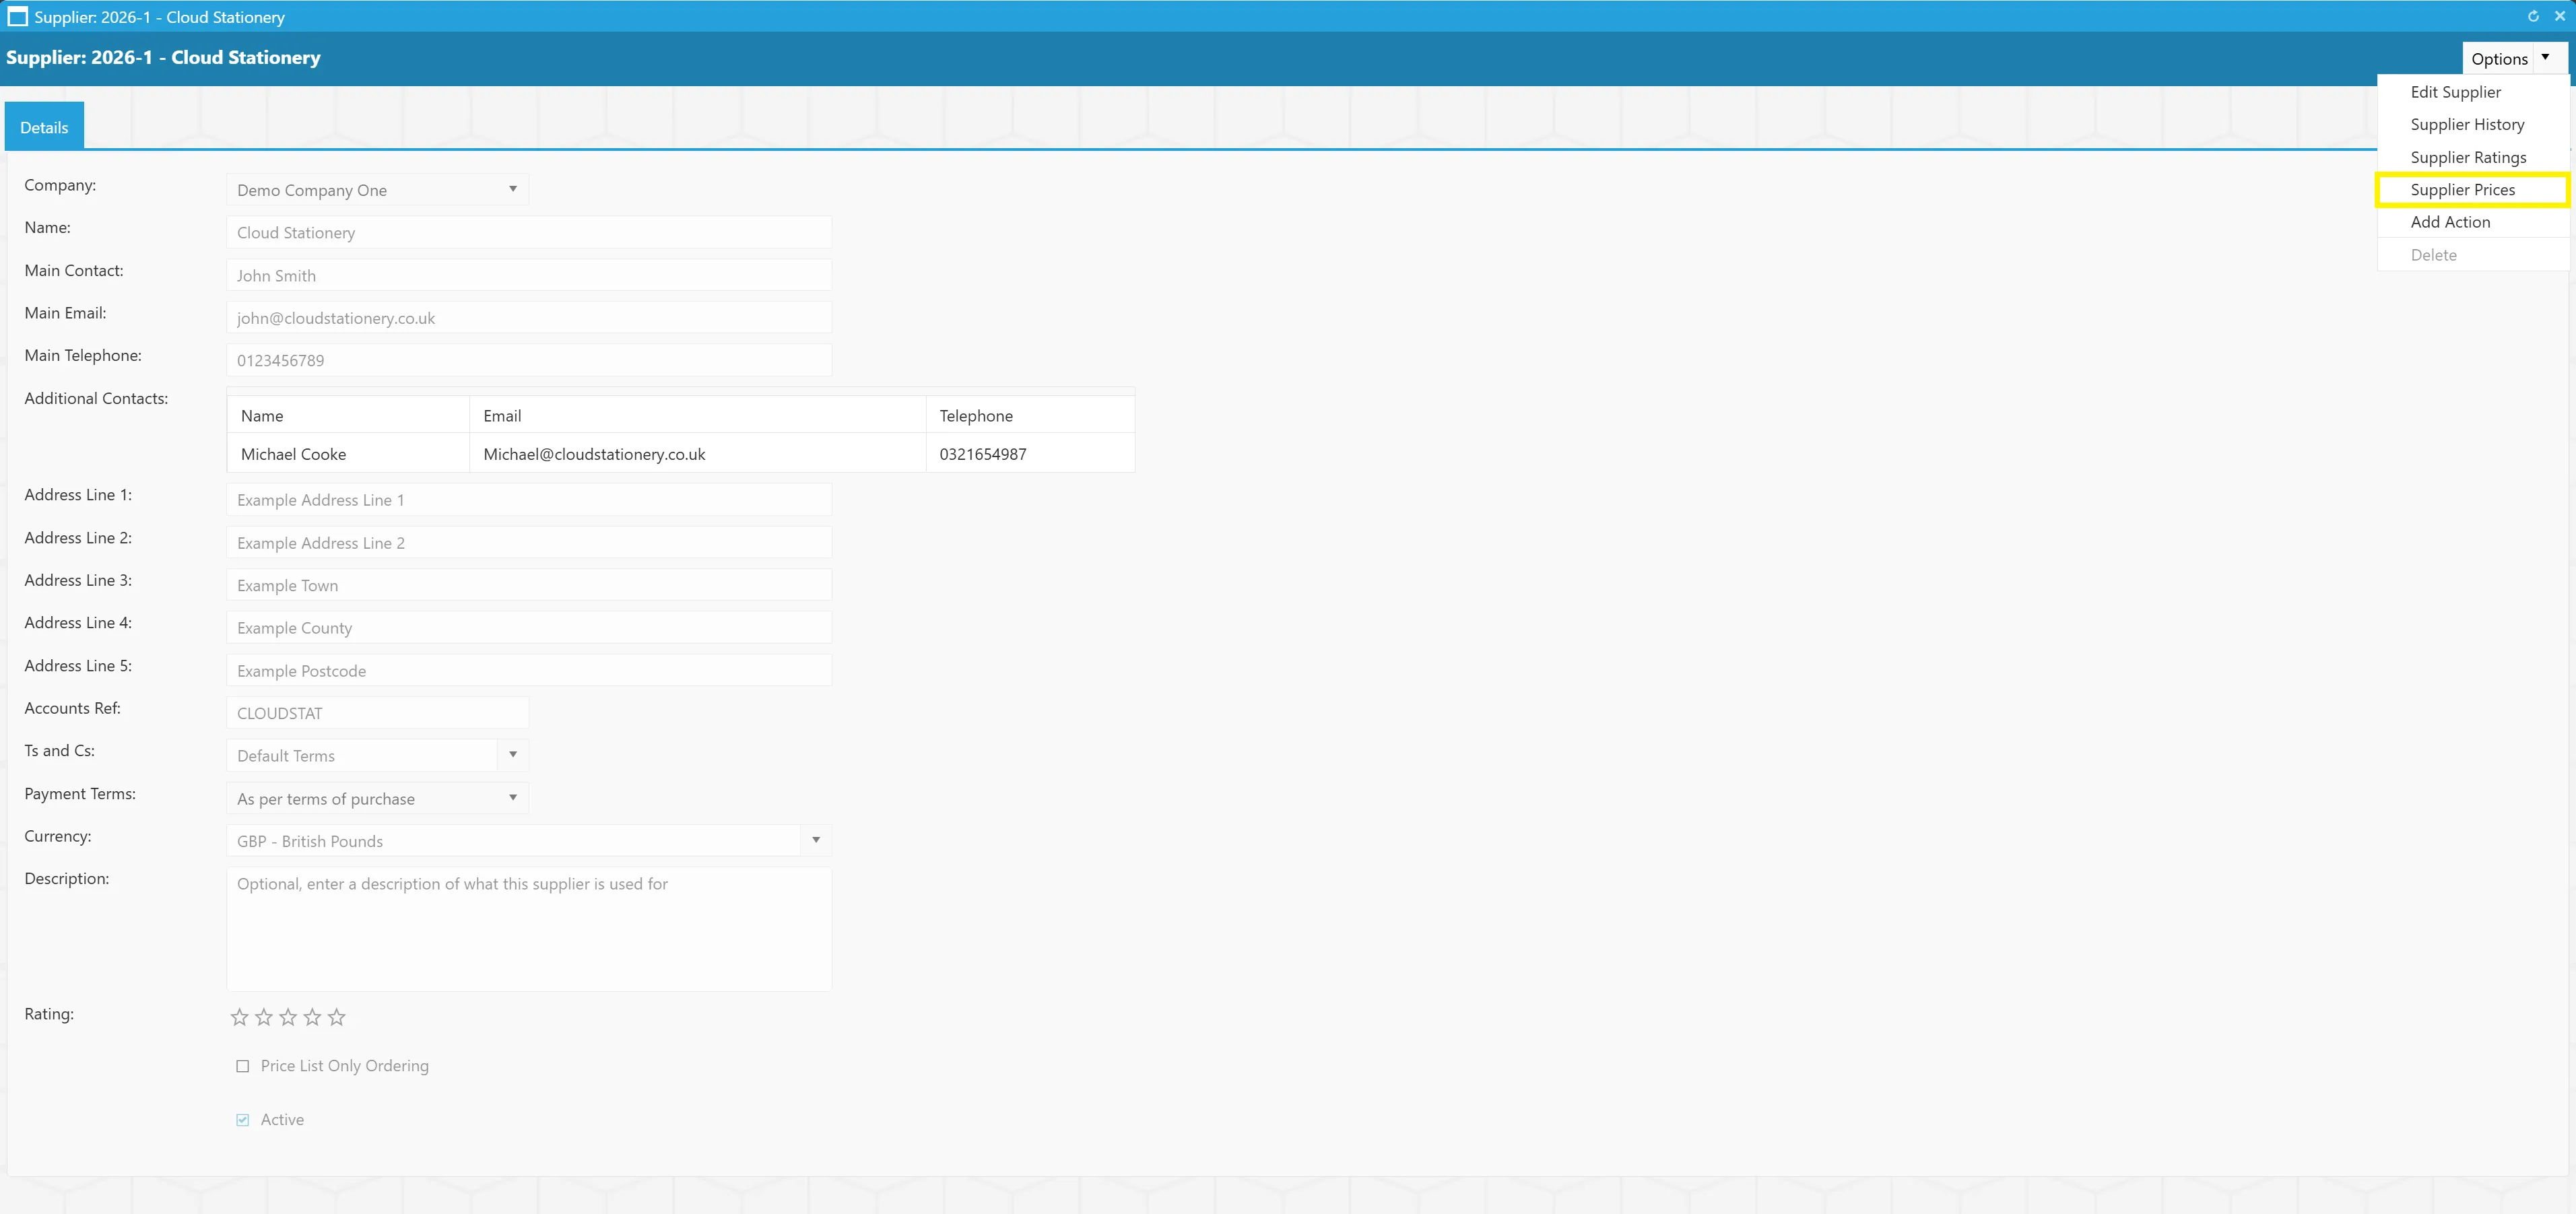Viewport: 2576px width, 1214px height.
Task: Open the Currency dropdown arrow
Action: [816, 840]
